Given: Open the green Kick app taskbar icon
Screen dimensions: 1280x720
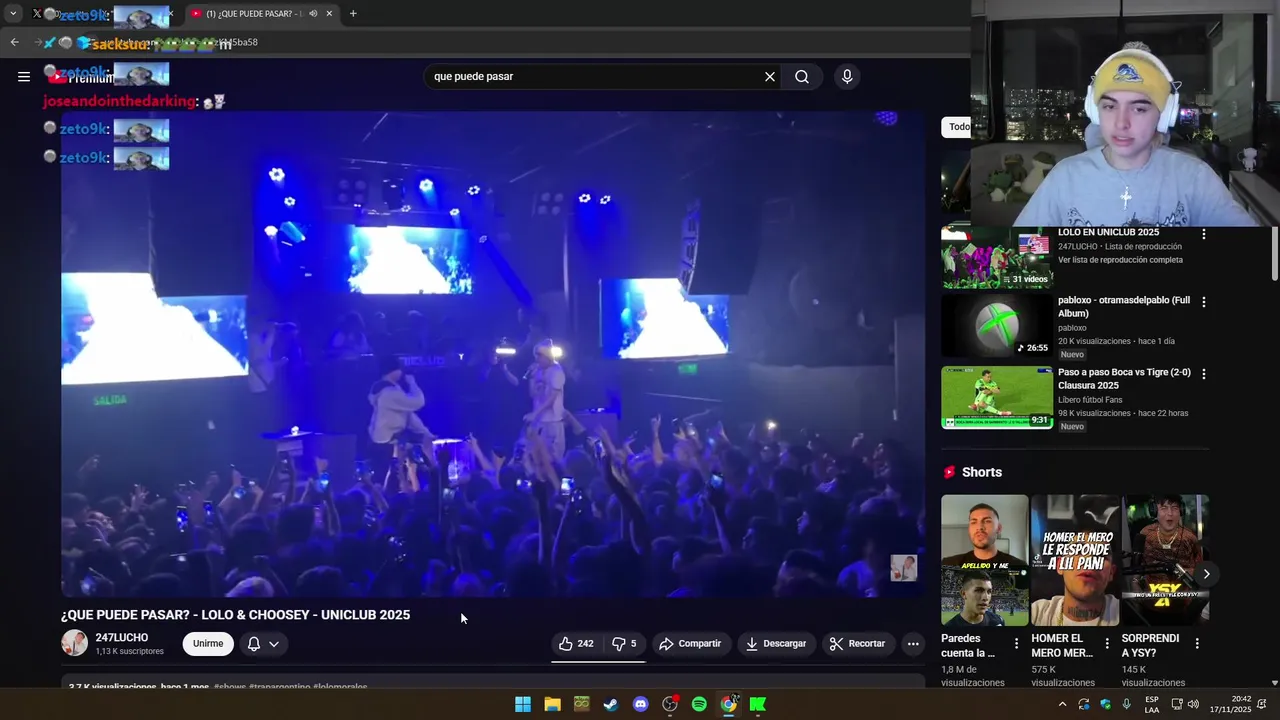Looking at the screenshot, I should pos(758,704).
